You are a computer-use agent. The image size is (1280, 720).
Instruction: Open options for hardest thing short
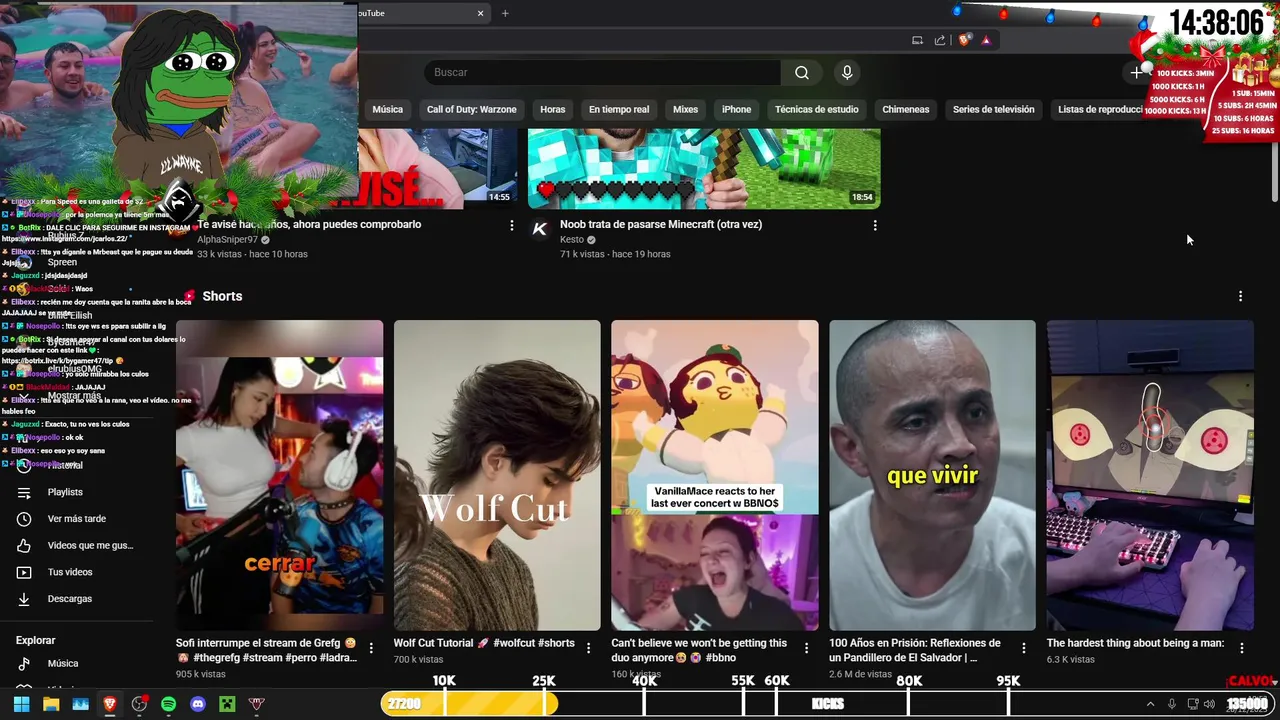click(x=1241, y=648)
